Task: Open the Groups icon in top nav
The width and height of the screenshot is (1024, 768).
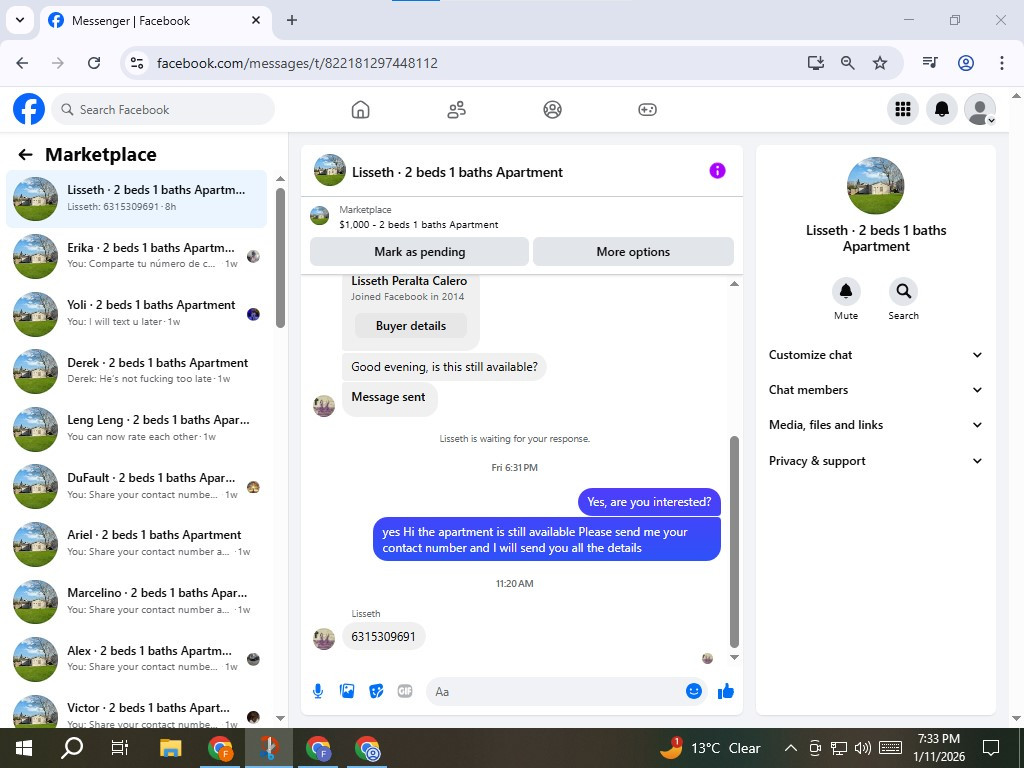Action: pos(552,110)
